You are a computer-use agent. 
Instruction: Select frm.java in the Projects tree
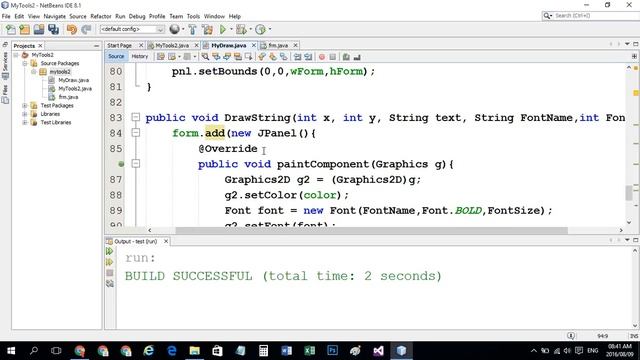pyautogui.click(x=68, y=97)
